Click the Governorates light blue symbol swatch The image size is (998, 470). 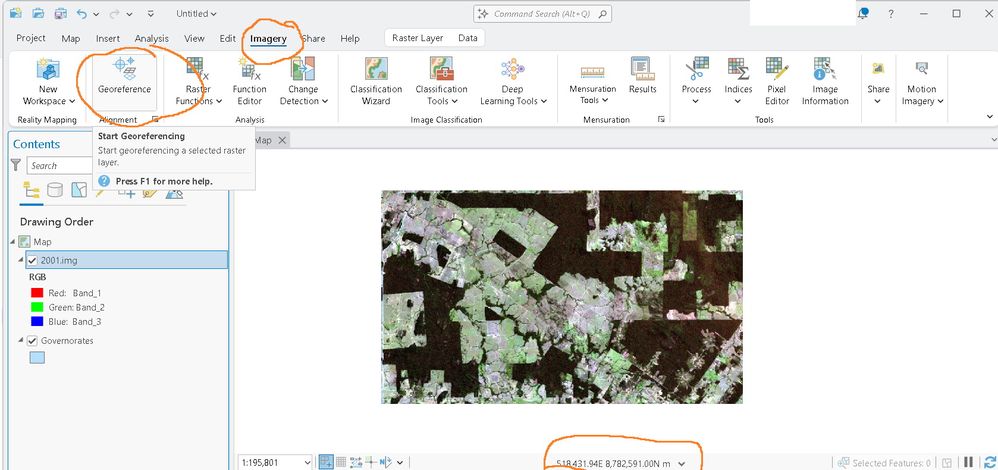[x=38, y=358]
